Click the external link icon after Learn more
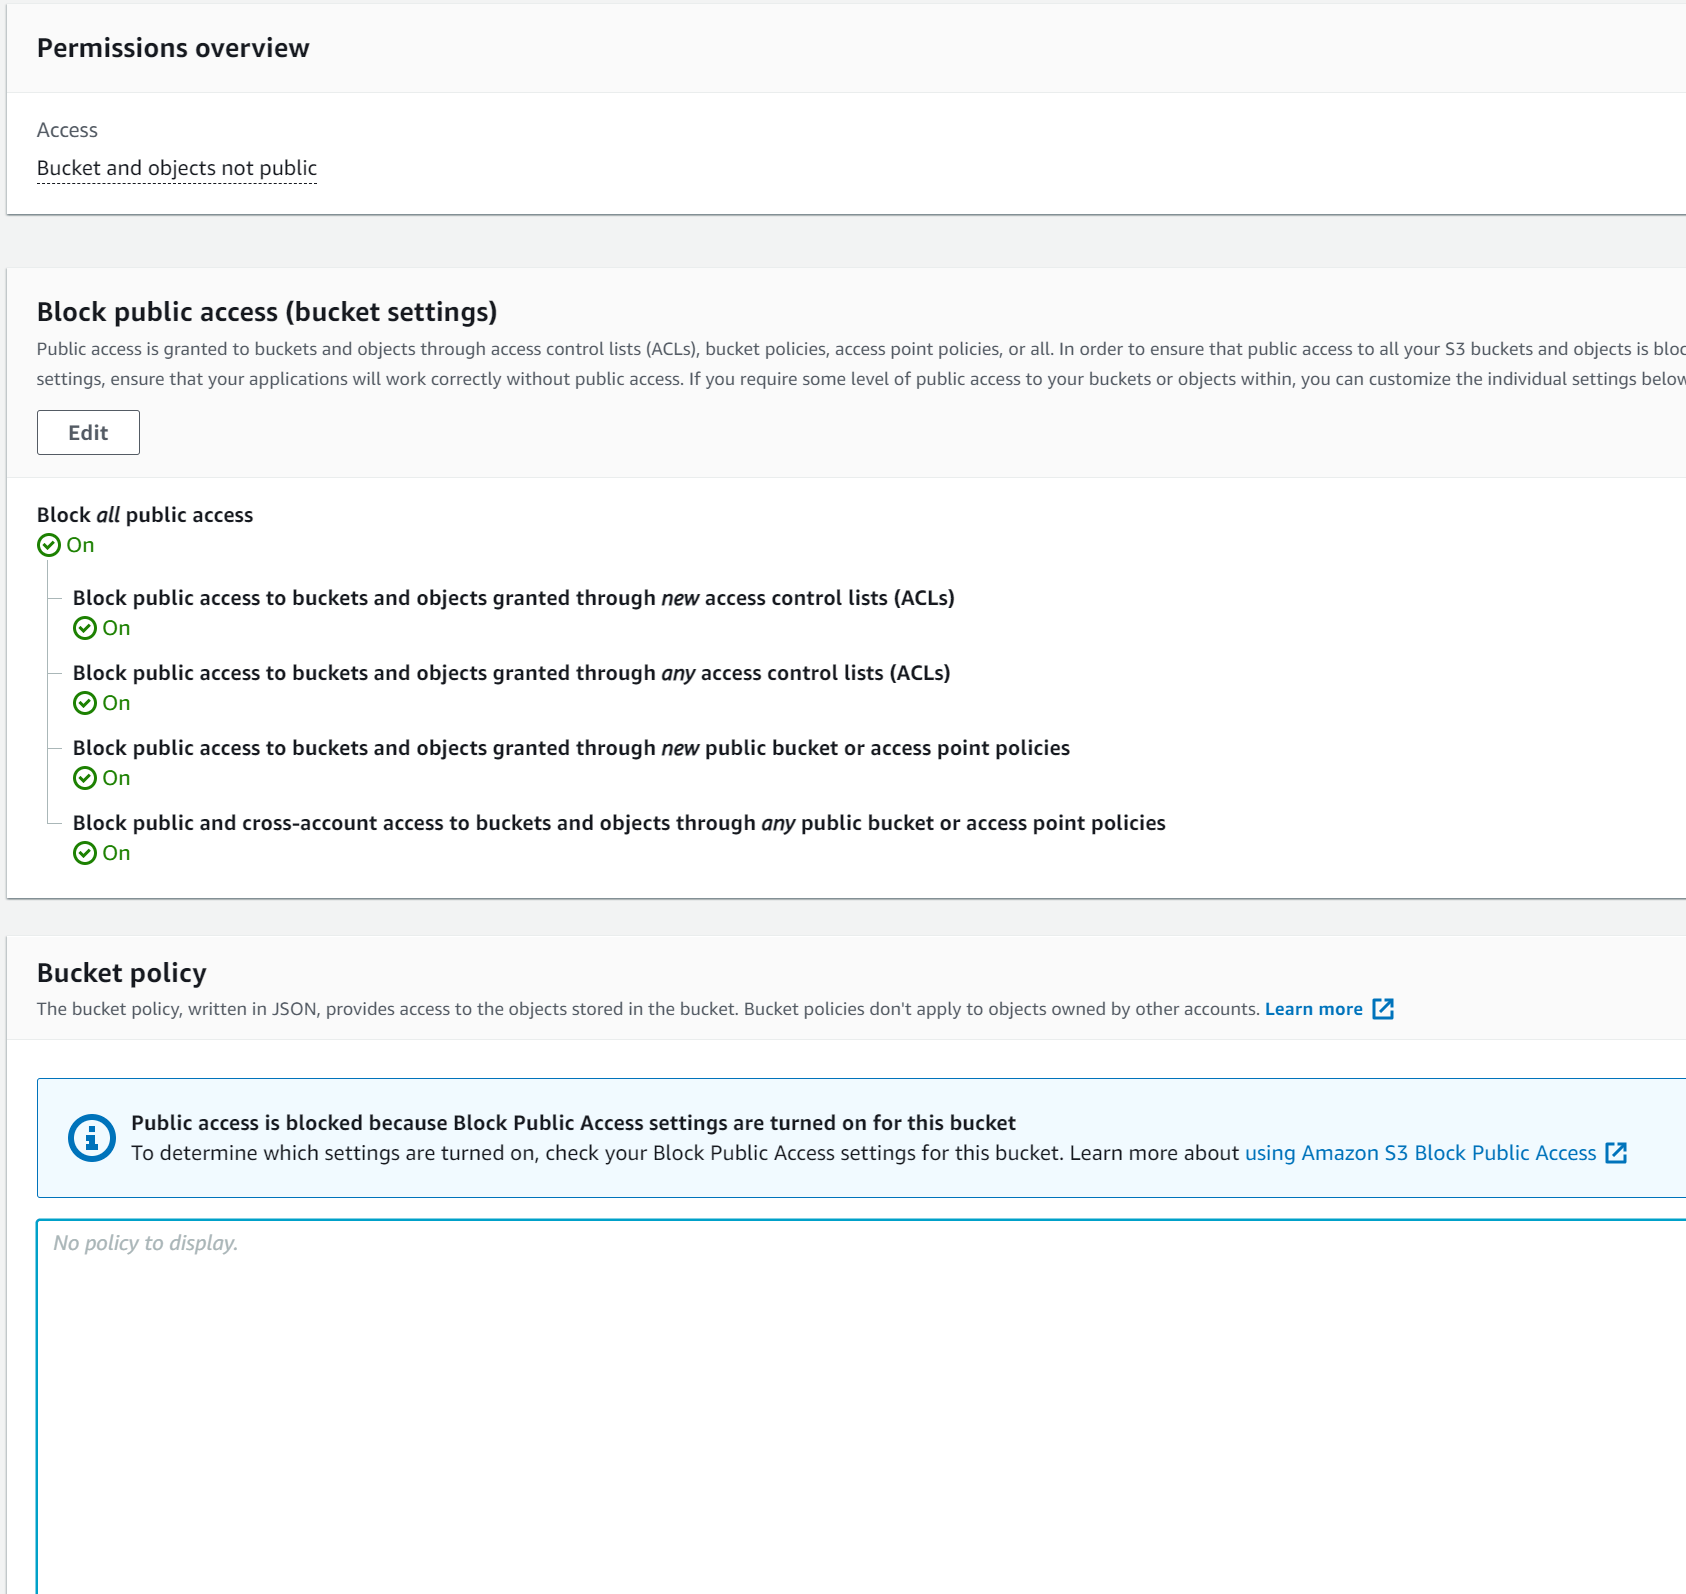The width and height of the screenshot is (1686, 1594). [1385, 1009]
